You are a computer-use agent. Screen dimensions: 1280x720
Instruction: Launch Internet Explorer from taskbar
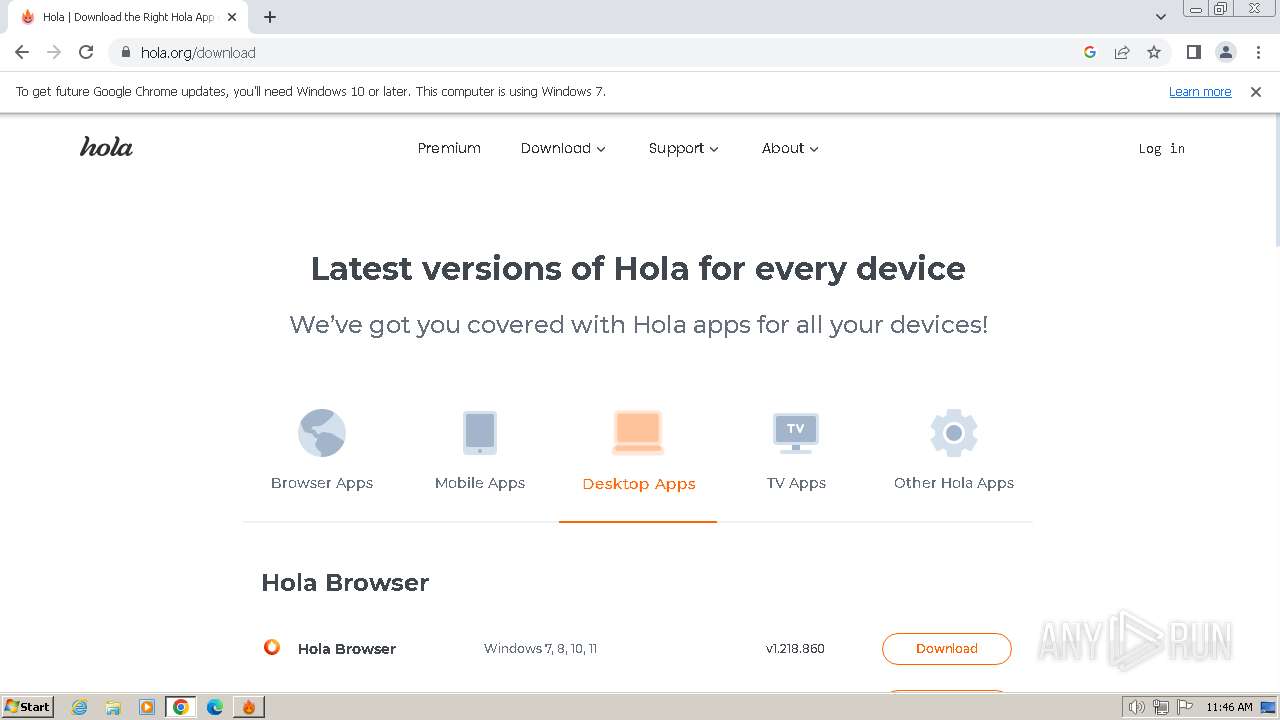[x=80, y=707]
